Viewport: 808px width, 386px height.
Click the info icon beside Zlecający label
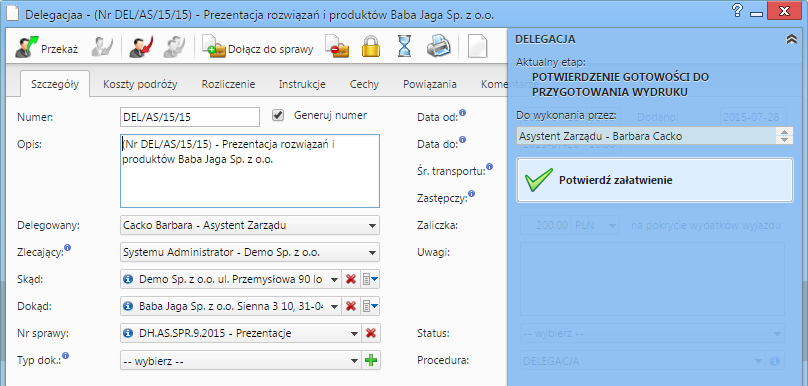(68, 249)
